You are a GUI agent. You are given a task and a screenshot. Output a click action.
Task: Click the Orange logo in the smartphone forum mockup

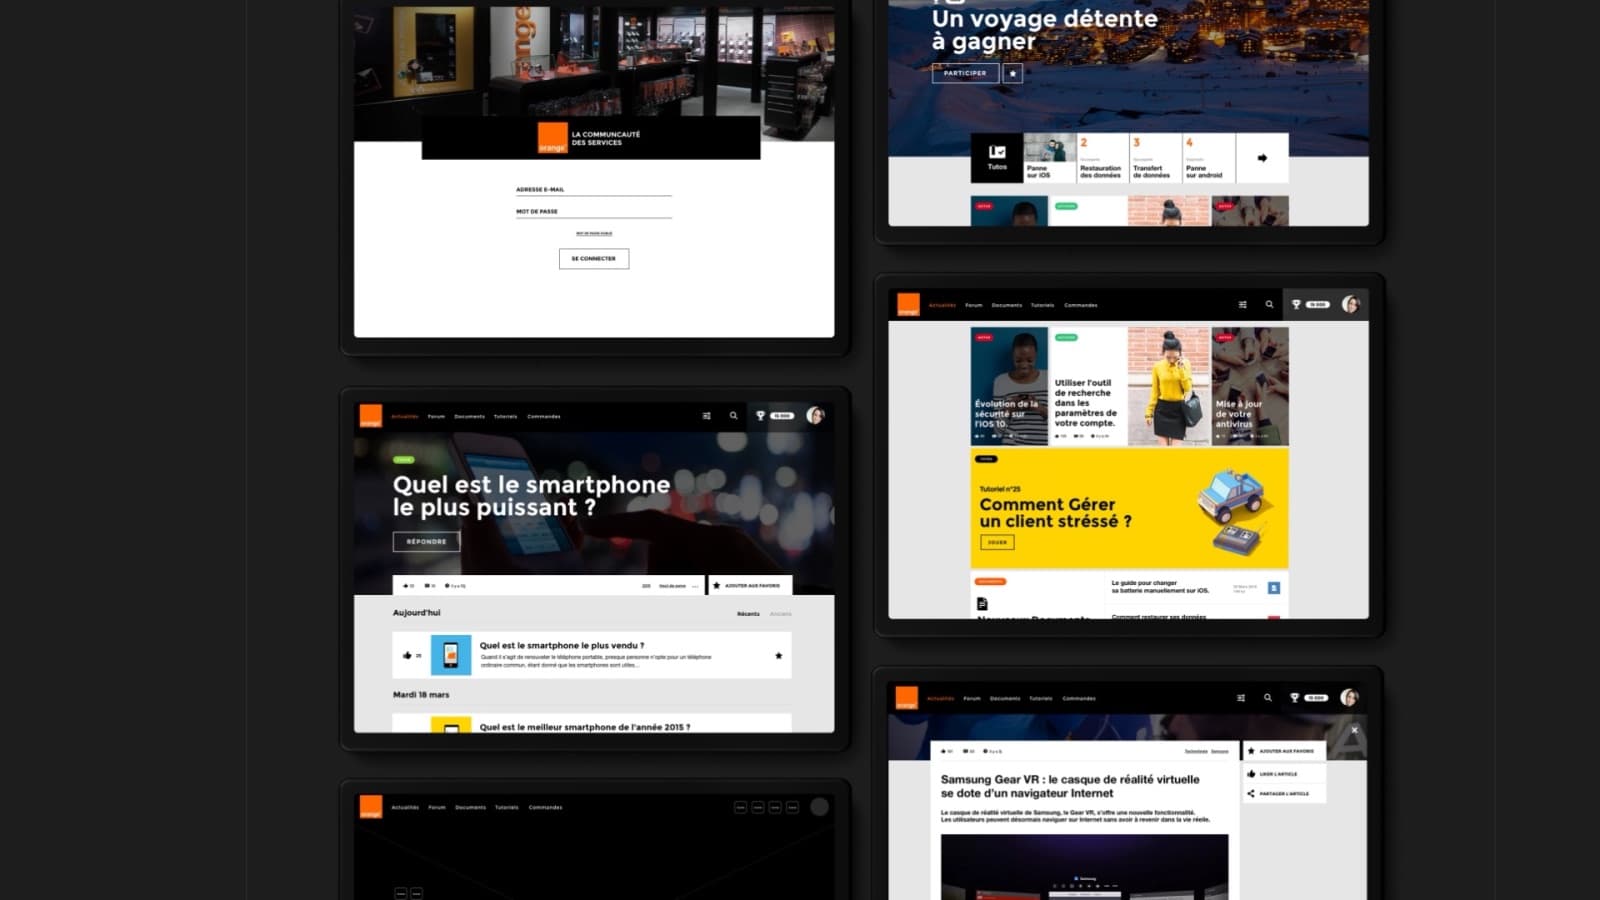[370, 416]
